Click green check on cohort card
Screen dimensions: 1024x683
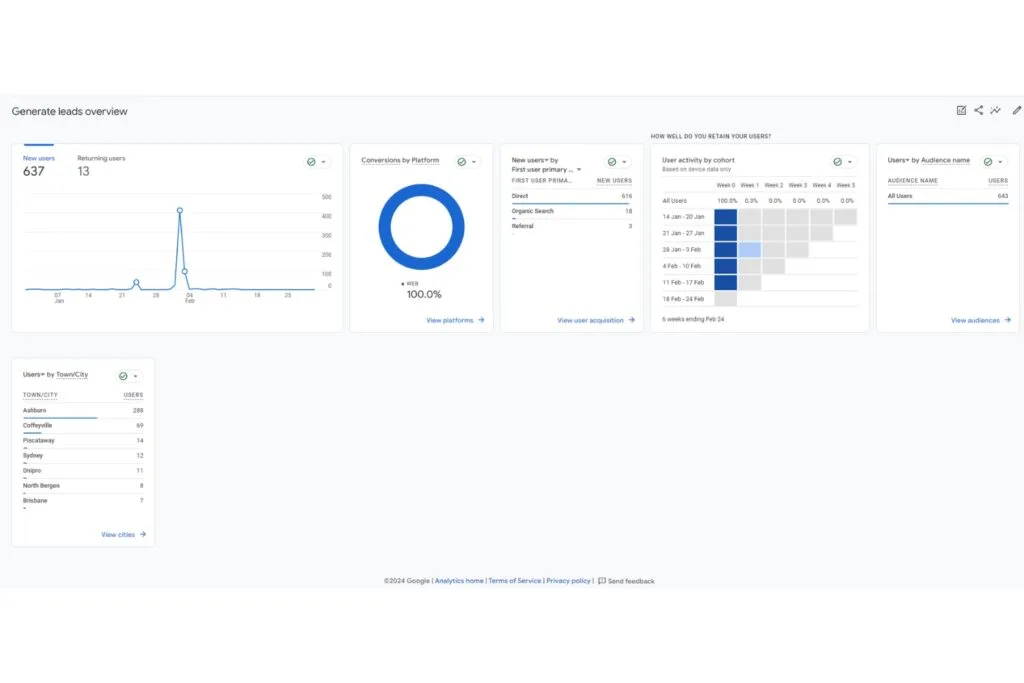point(837,162)
